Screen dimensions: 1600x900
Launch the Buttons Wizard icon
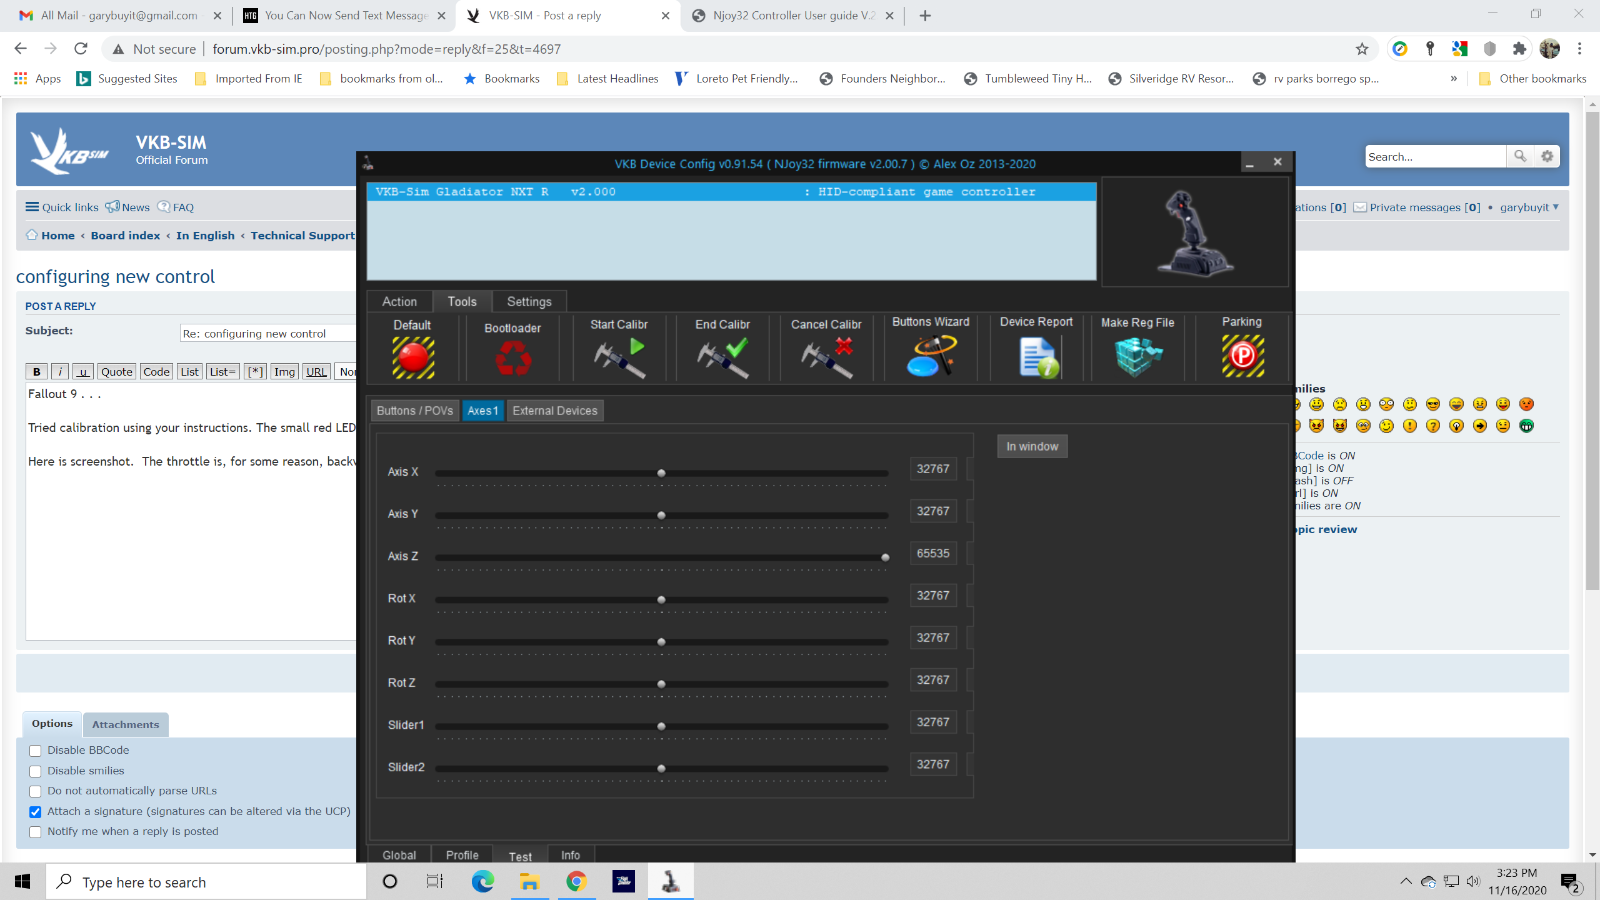931,355
